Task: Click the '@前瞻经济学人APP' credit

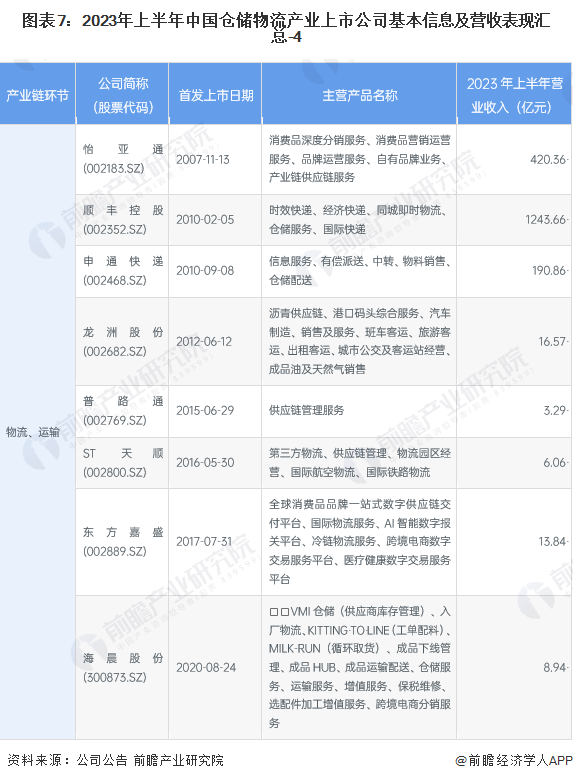Action: (514, 761)
